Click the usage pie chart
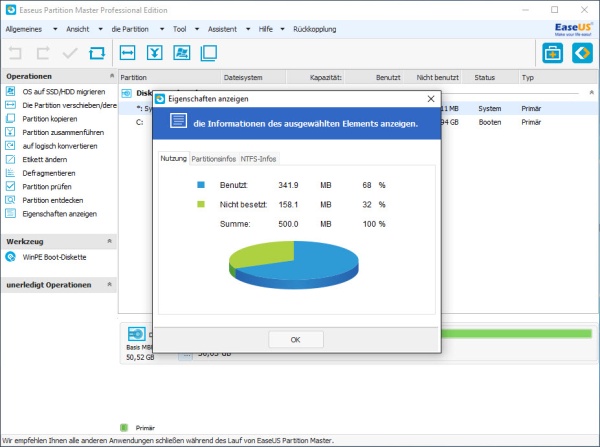The width and height of the screenshot is (600, 447). (x=293, y=265)
